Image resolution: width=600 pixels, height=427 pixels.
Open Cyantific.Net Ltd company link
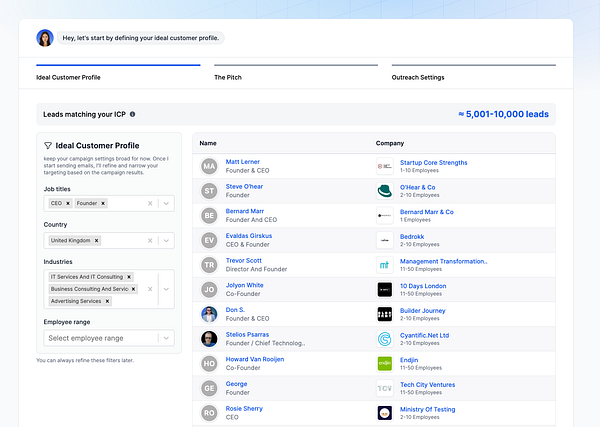coord(424,336)
